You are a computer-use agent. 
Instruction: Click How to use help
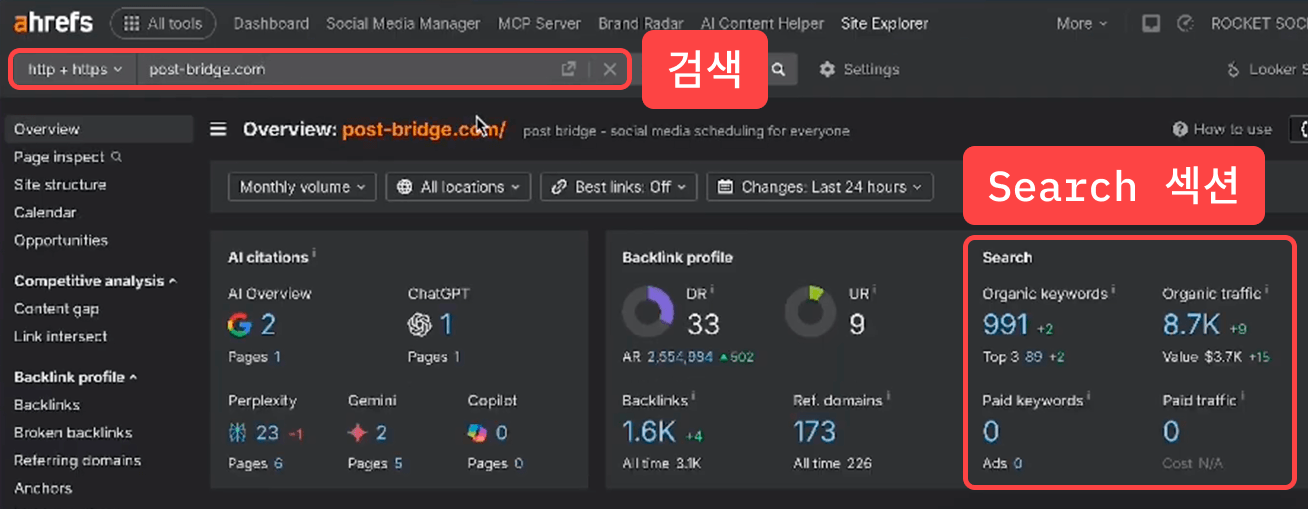1222,129
